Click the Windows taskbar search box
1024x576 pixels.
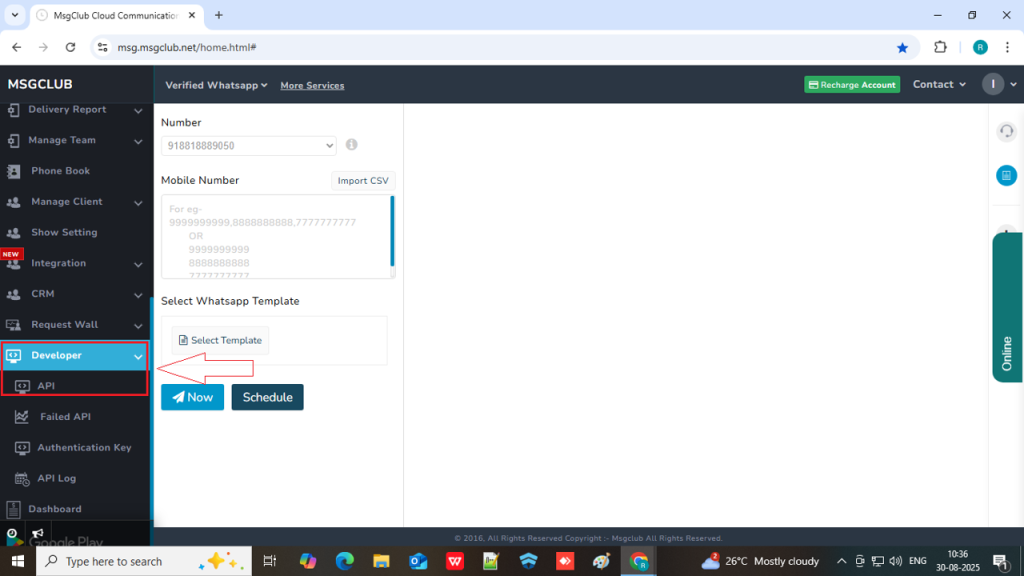point(144,561)
